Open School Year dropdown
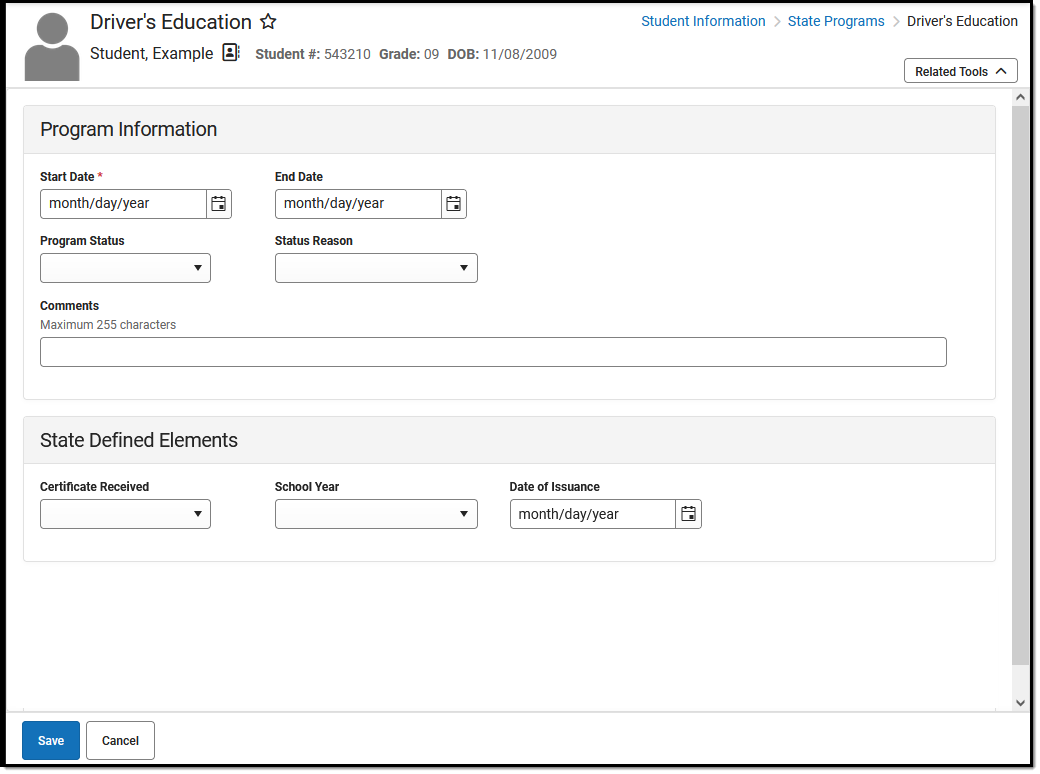The width and height of the screenshot is (1040, 774). coord(376,514)
